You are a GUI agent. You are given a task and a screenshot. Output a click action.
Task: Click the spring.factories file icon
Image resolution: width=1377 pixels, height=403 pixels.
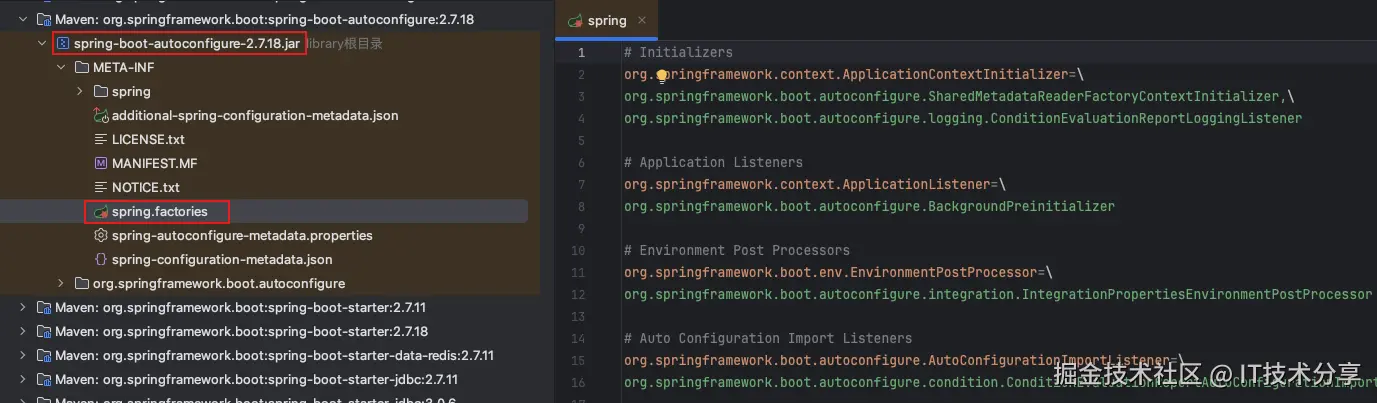pos(100,212)
